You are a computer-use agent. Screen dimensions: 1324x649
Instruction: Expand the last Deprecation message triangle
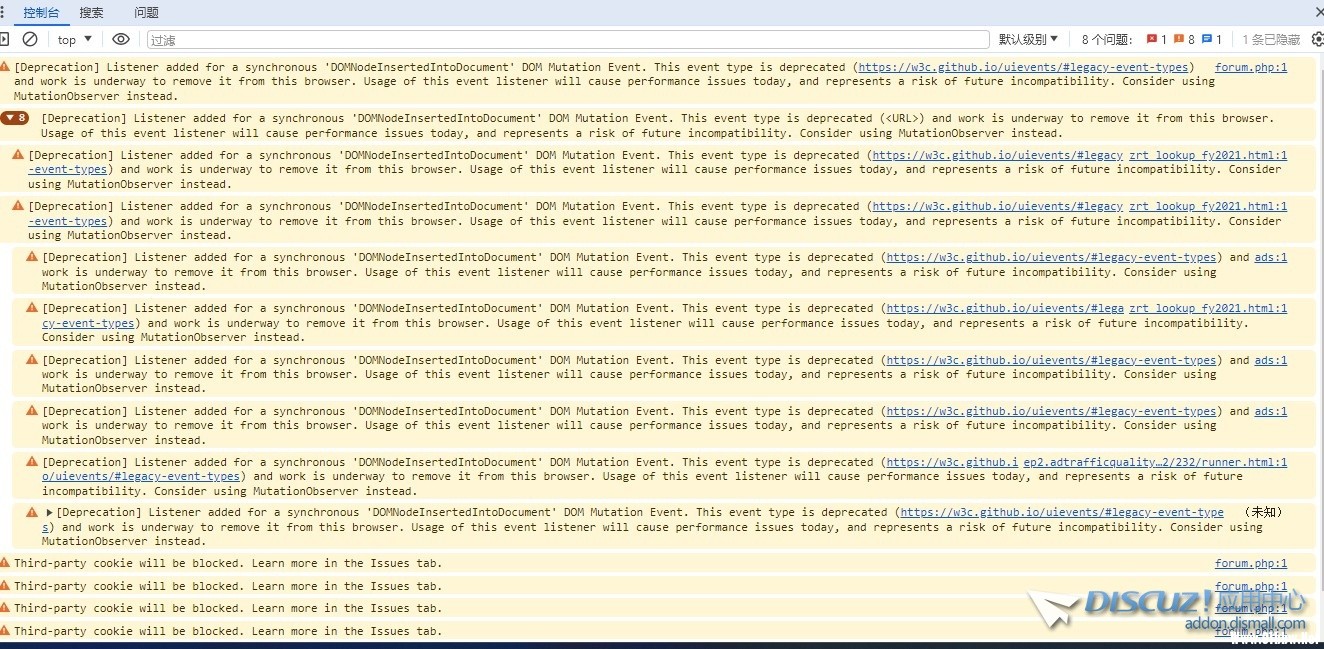(x=49, y=513)
